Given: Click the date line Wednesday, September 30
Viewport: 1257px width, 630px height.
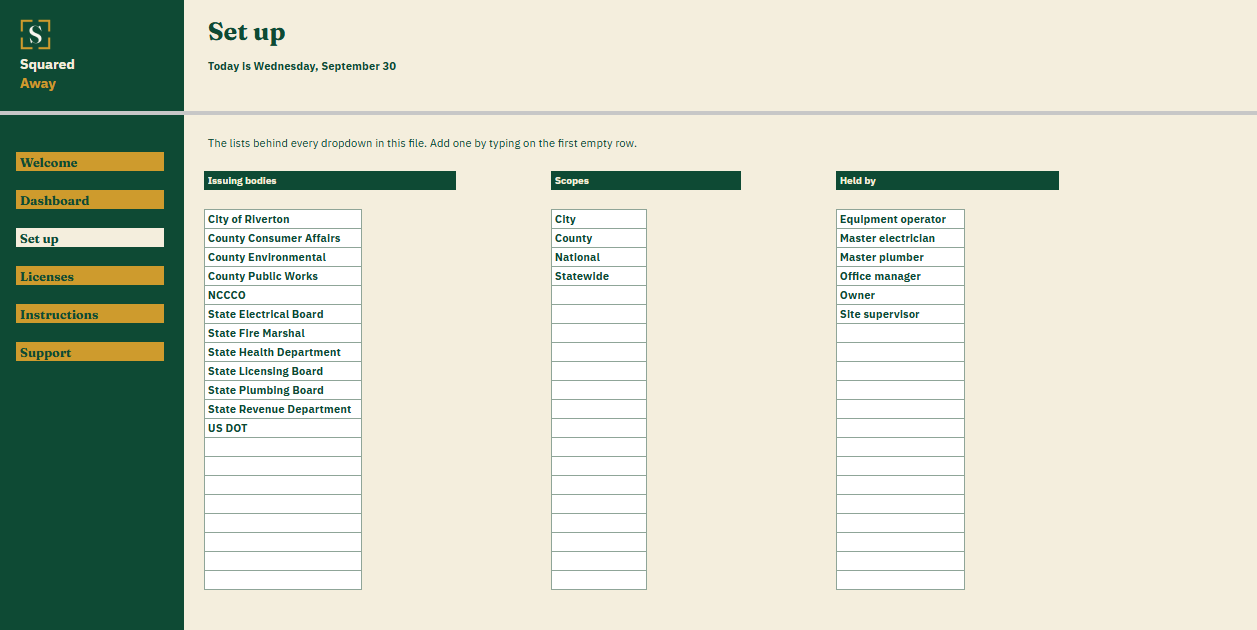Looking at the screenshot, I should click(302, 66).
